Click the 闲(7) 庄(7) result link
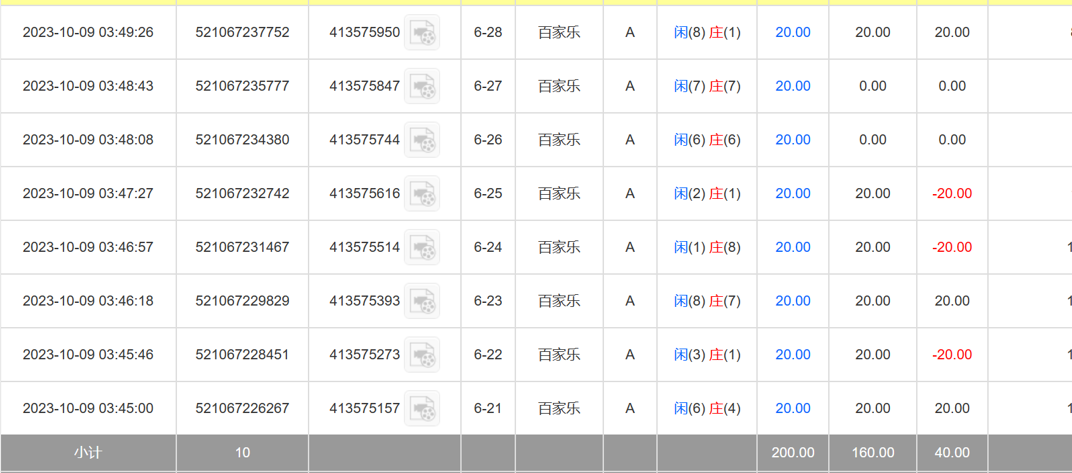 pos(707,86)
